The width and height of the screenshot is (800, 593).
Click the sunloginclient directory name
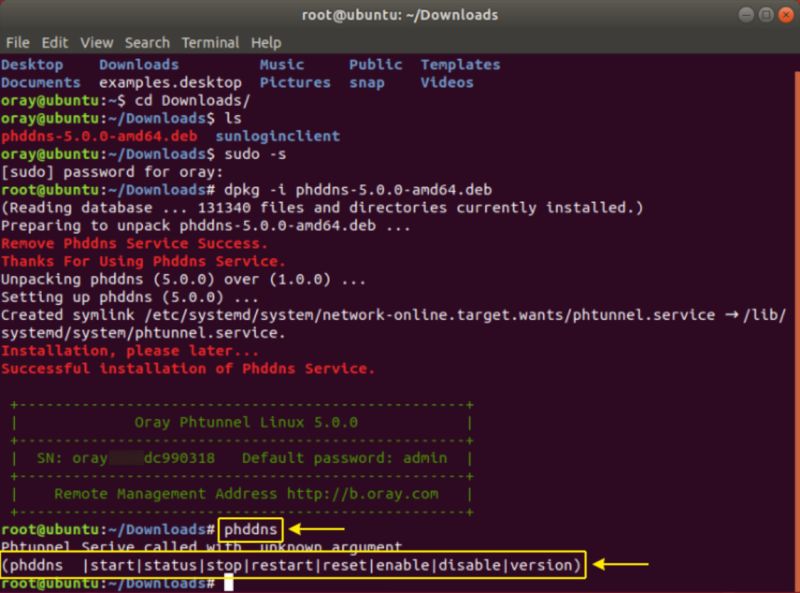coord(277,136)
